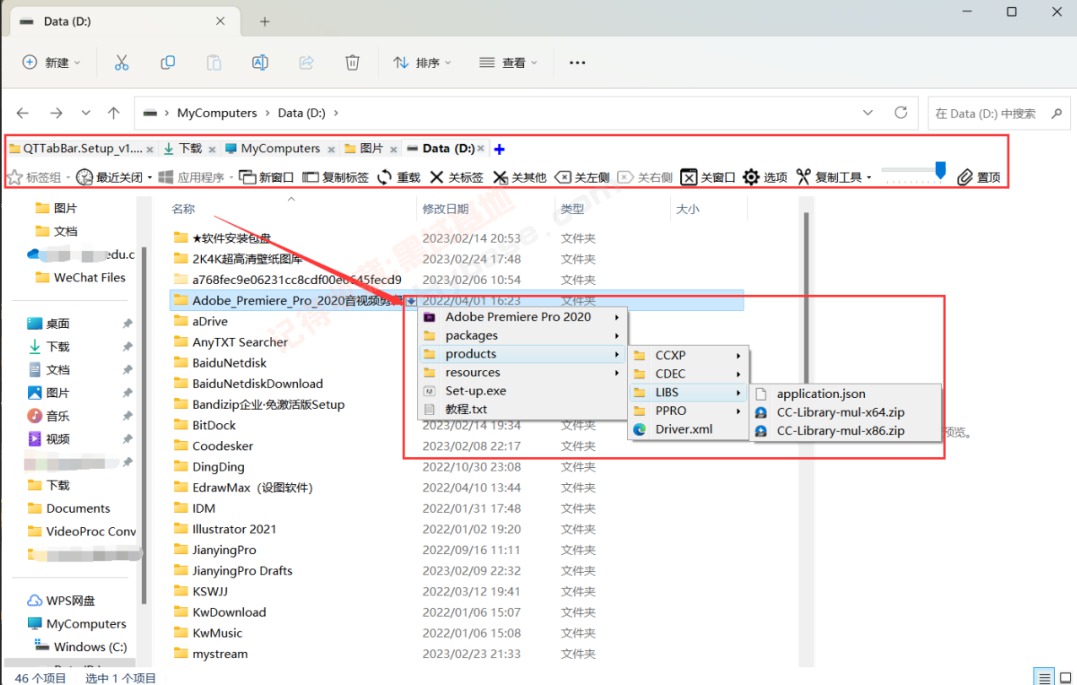Close the 下载 tab
This screenshot has width=1077, height=685.
[x=212, y=149]
